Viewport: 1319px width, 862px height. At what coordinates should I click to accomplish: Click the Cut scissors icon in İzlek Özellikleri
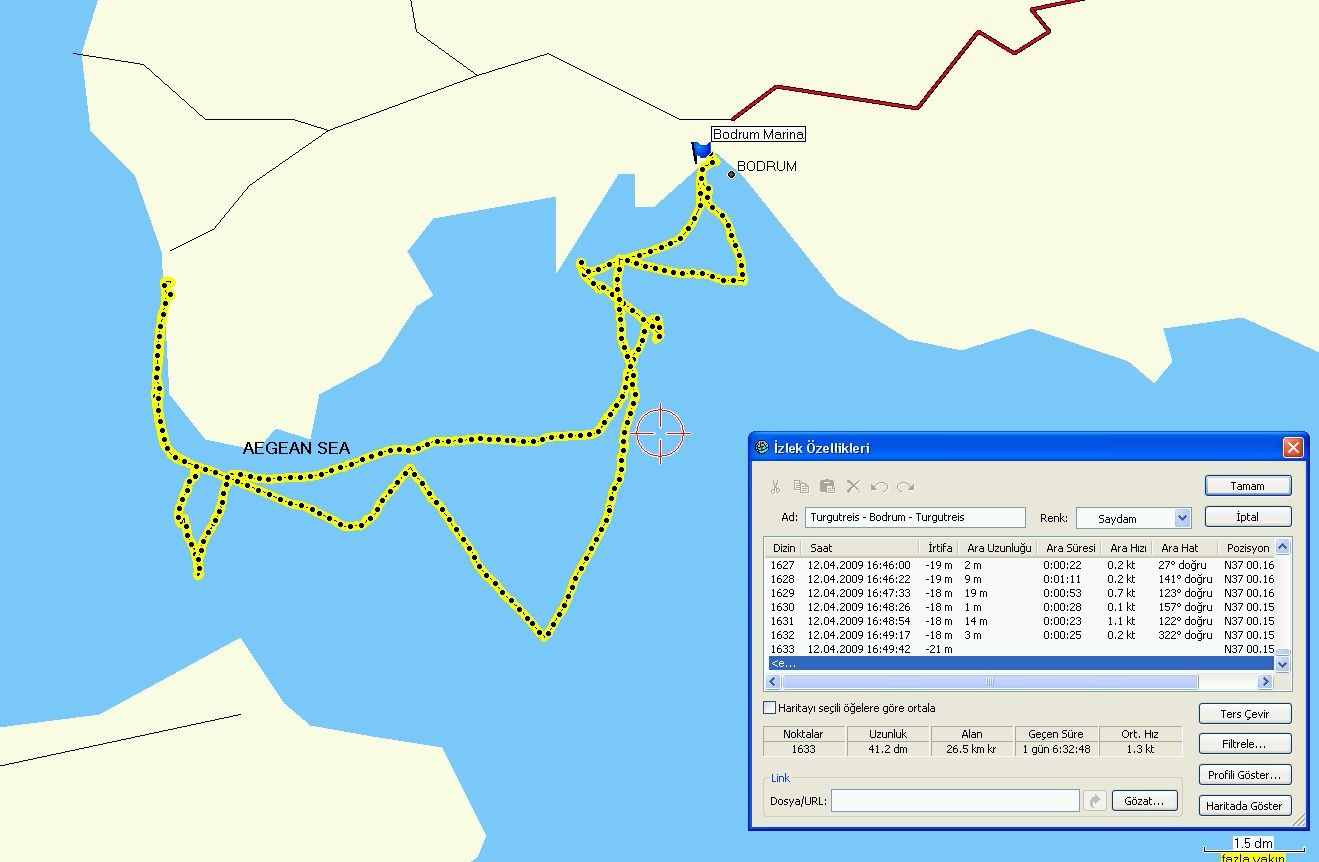pyautogui.click(x=775, y=487)
